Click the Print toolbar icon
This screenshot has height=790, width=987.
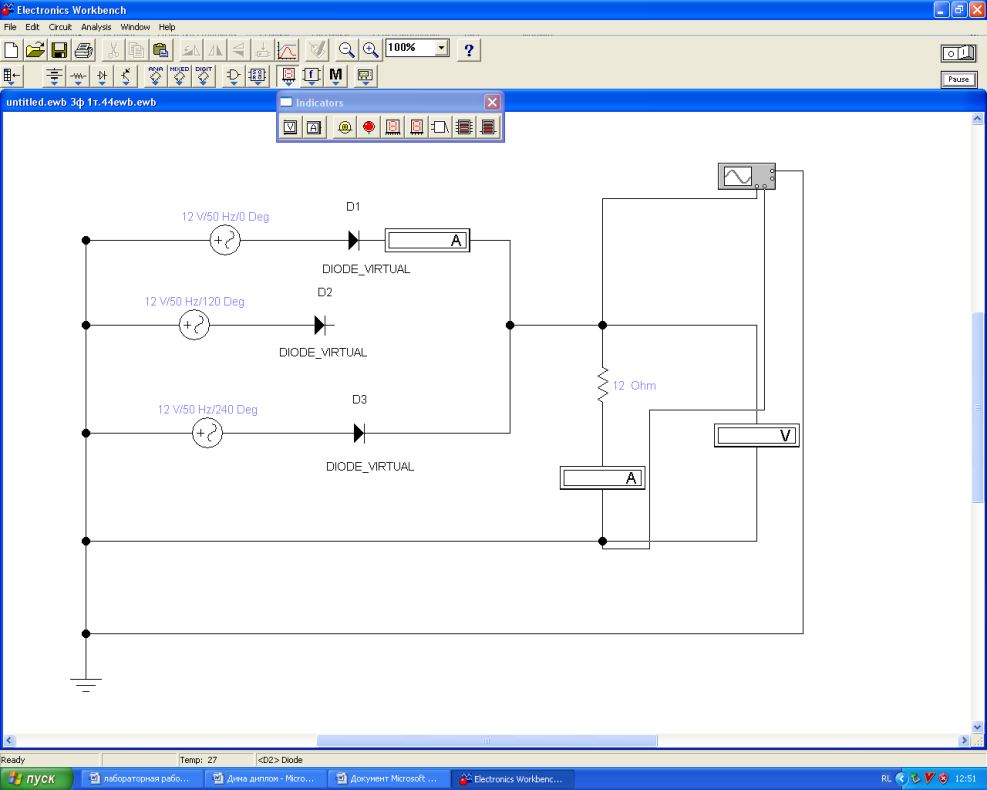84,49
